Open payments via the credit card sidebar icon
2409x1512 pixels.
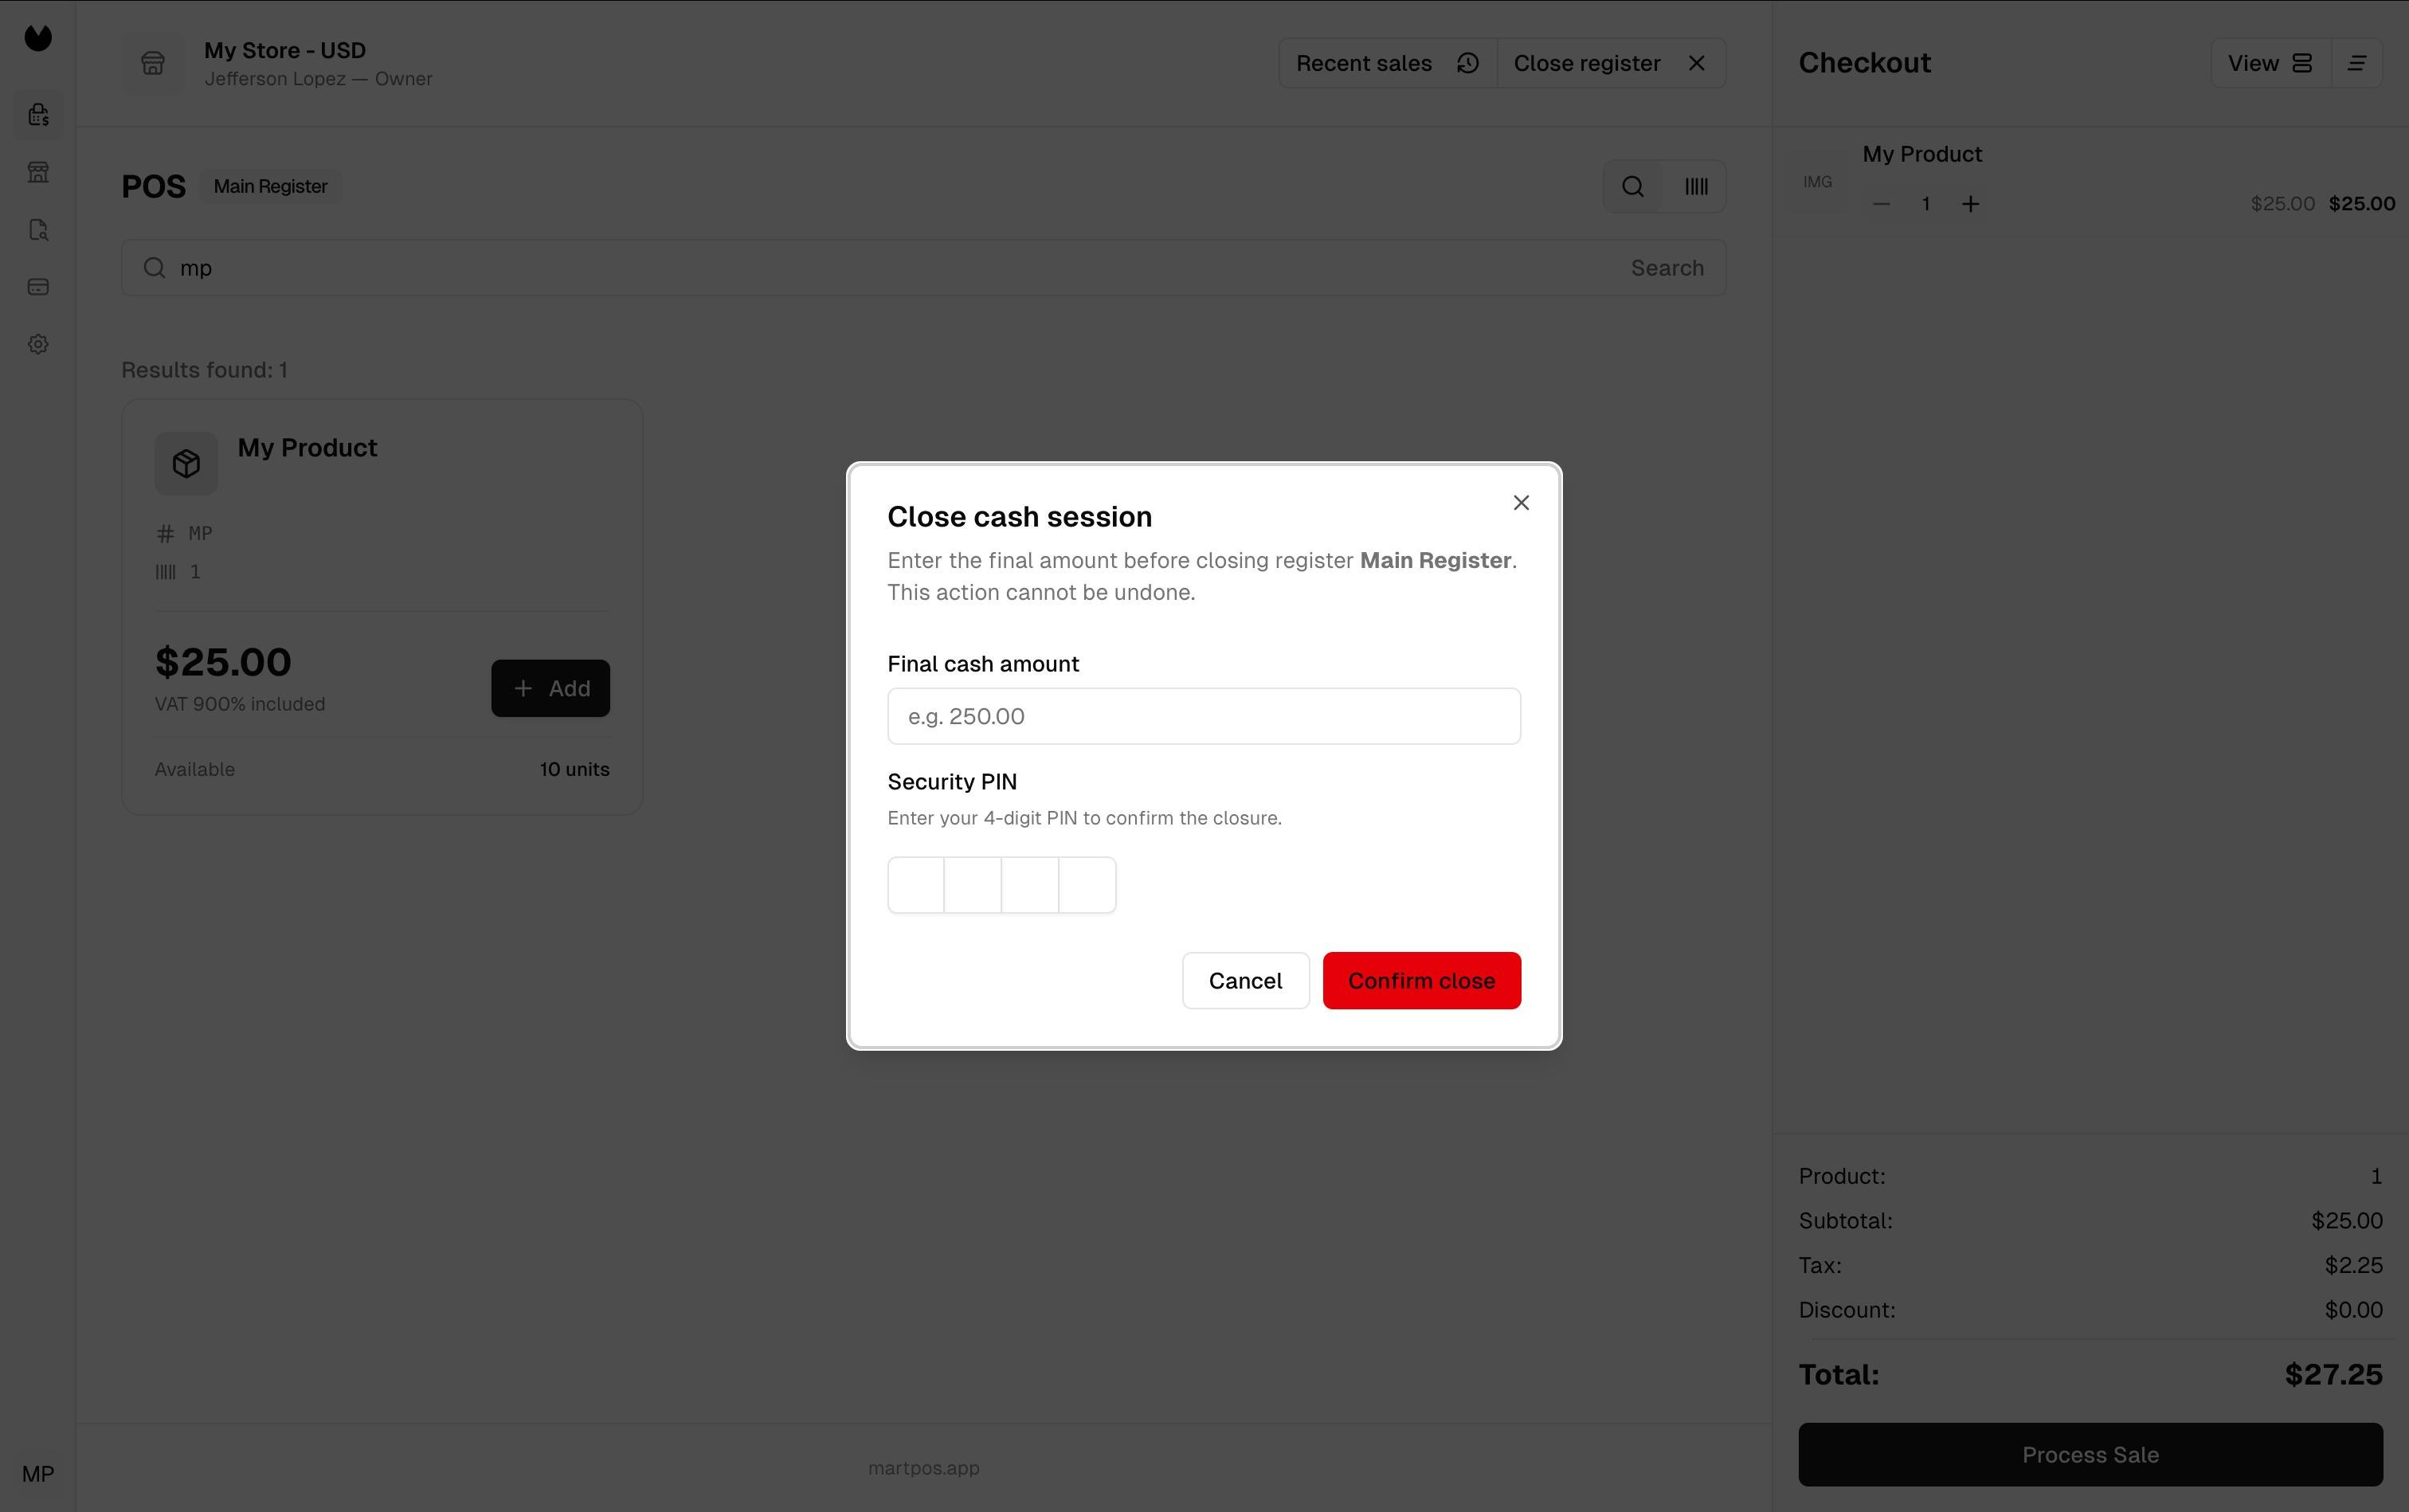click(40, 286)
